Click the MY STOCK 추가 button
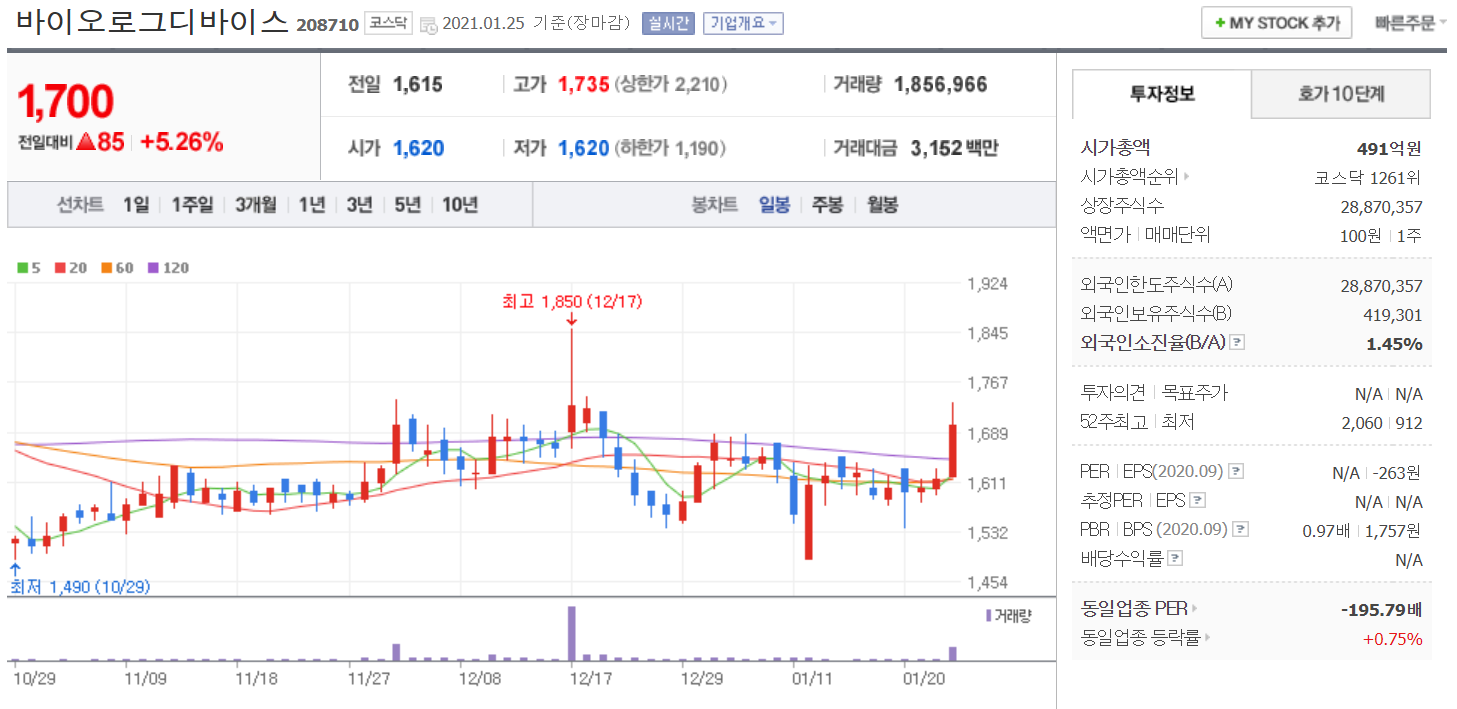1457x709 pixels. click(1276, 22)
